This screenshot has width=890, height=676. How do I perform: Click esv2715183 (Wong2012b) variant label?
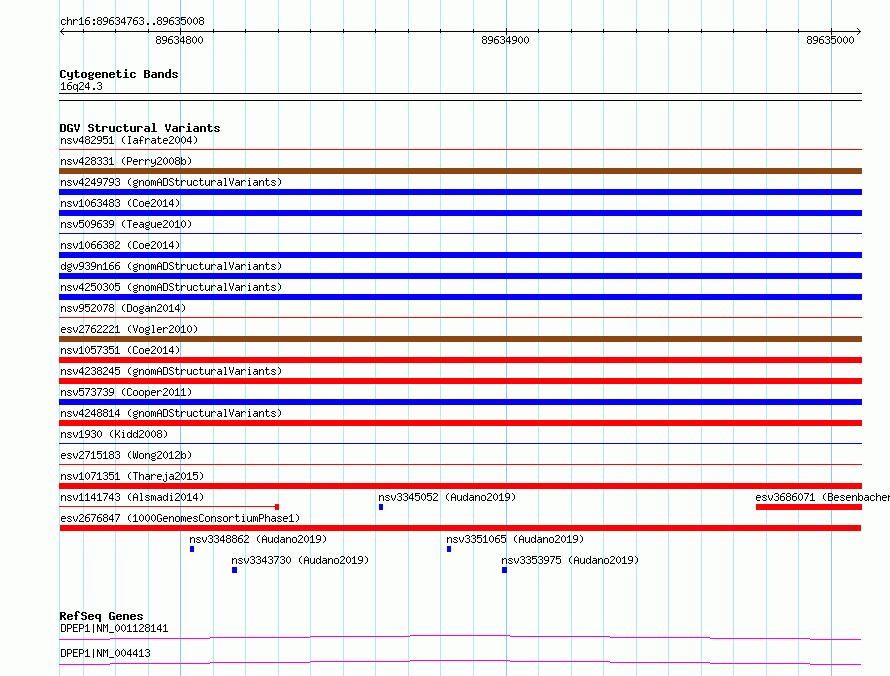pos(126,455)
